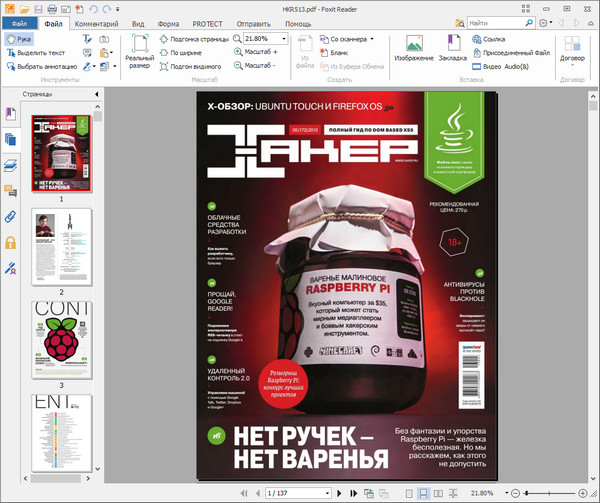Open the blue Файл application menu
This screenshot has height=503, width=600.
[20, 24]
